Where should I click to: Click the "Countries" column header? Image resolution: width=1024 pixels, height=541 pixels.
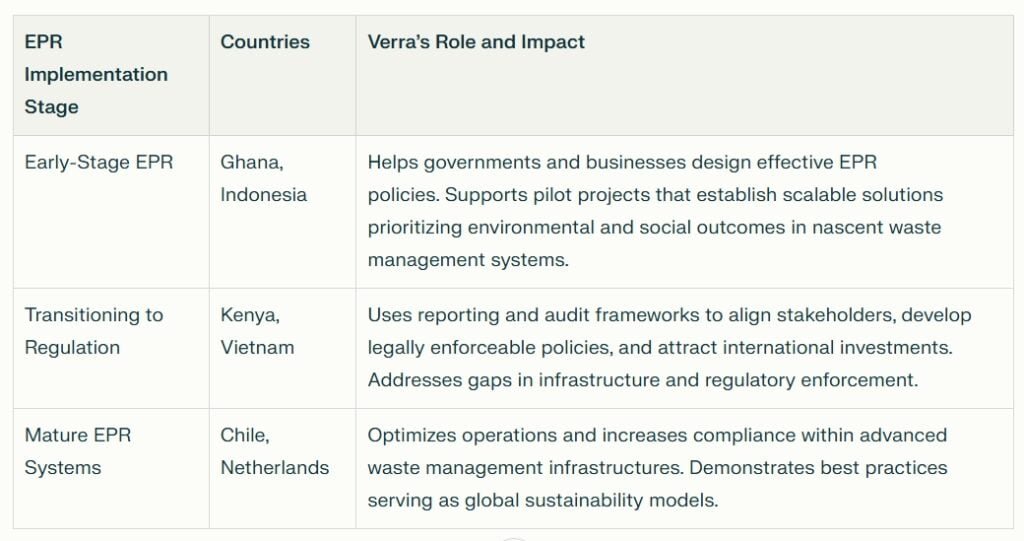[x=265, y=42]
